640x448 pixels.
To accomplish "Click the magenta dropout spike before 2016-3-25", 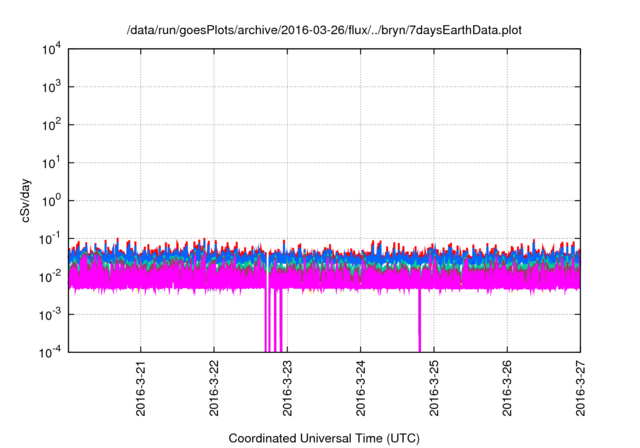I will 419,320.
